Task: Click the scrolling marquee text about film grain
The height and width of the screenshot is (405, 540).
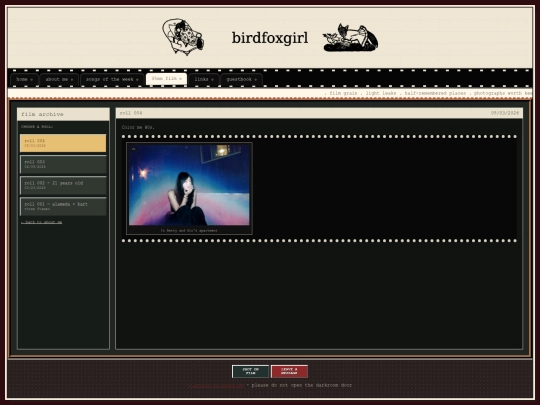Action: tap(428, 93)
